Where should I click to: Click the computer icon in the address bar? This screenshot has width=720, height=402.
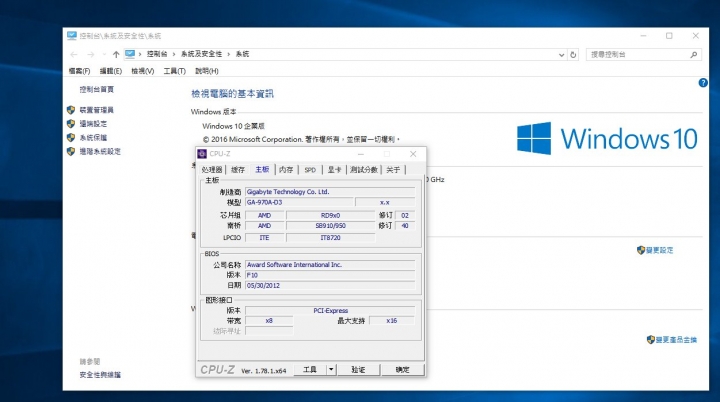[x=130, y=54]
